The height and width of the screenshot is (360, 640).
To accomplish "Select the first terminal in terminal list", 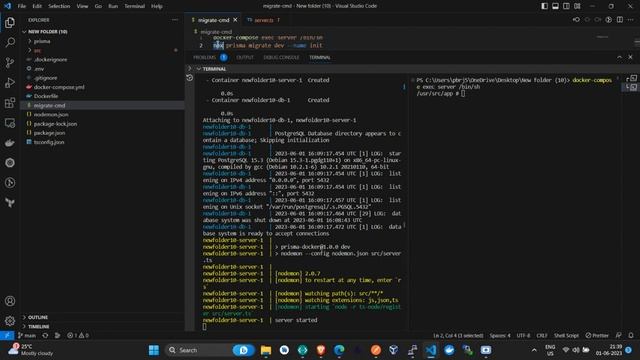I will 631,78.
